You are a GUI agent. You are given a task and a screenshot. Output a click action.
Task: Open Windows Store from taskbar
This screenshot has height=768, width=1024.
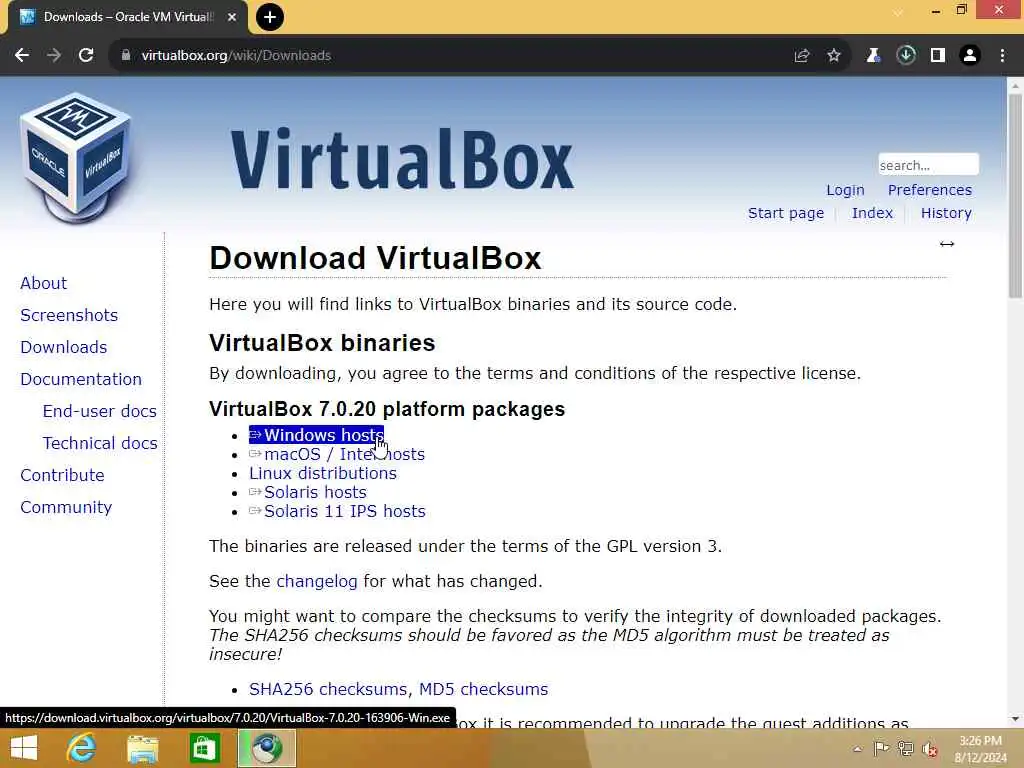pyautogui.click(x=204, y=748)
